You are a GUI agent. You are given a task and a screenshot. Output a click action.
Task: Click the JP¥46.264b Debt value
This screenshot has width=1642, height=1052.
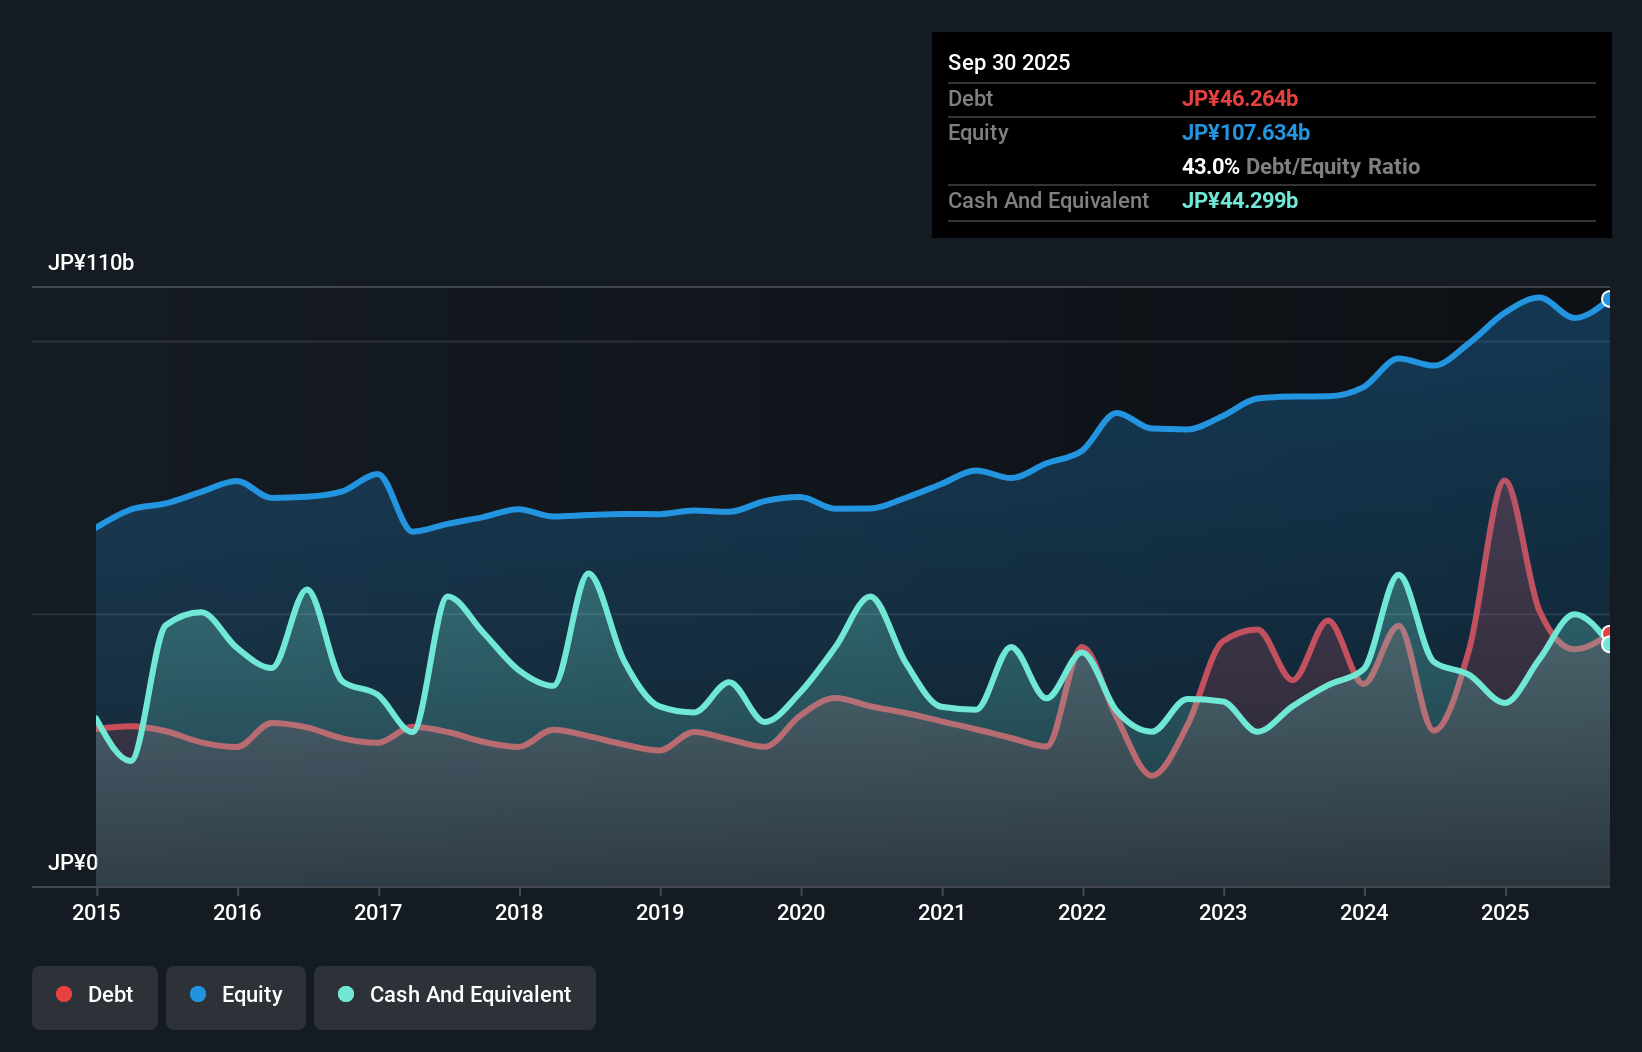[1241, 98]
